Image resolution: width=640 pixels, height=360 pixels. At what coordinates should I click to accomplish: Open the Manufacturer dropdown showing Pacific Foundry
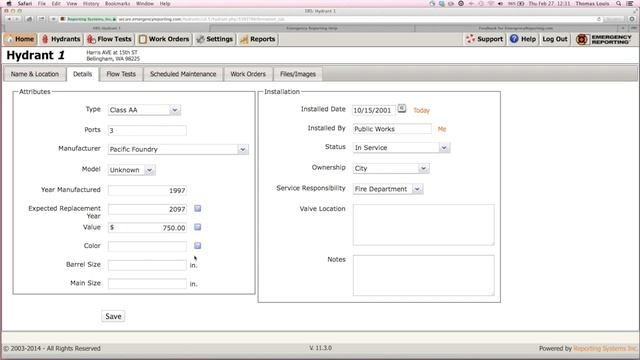(x=178, y=149)
